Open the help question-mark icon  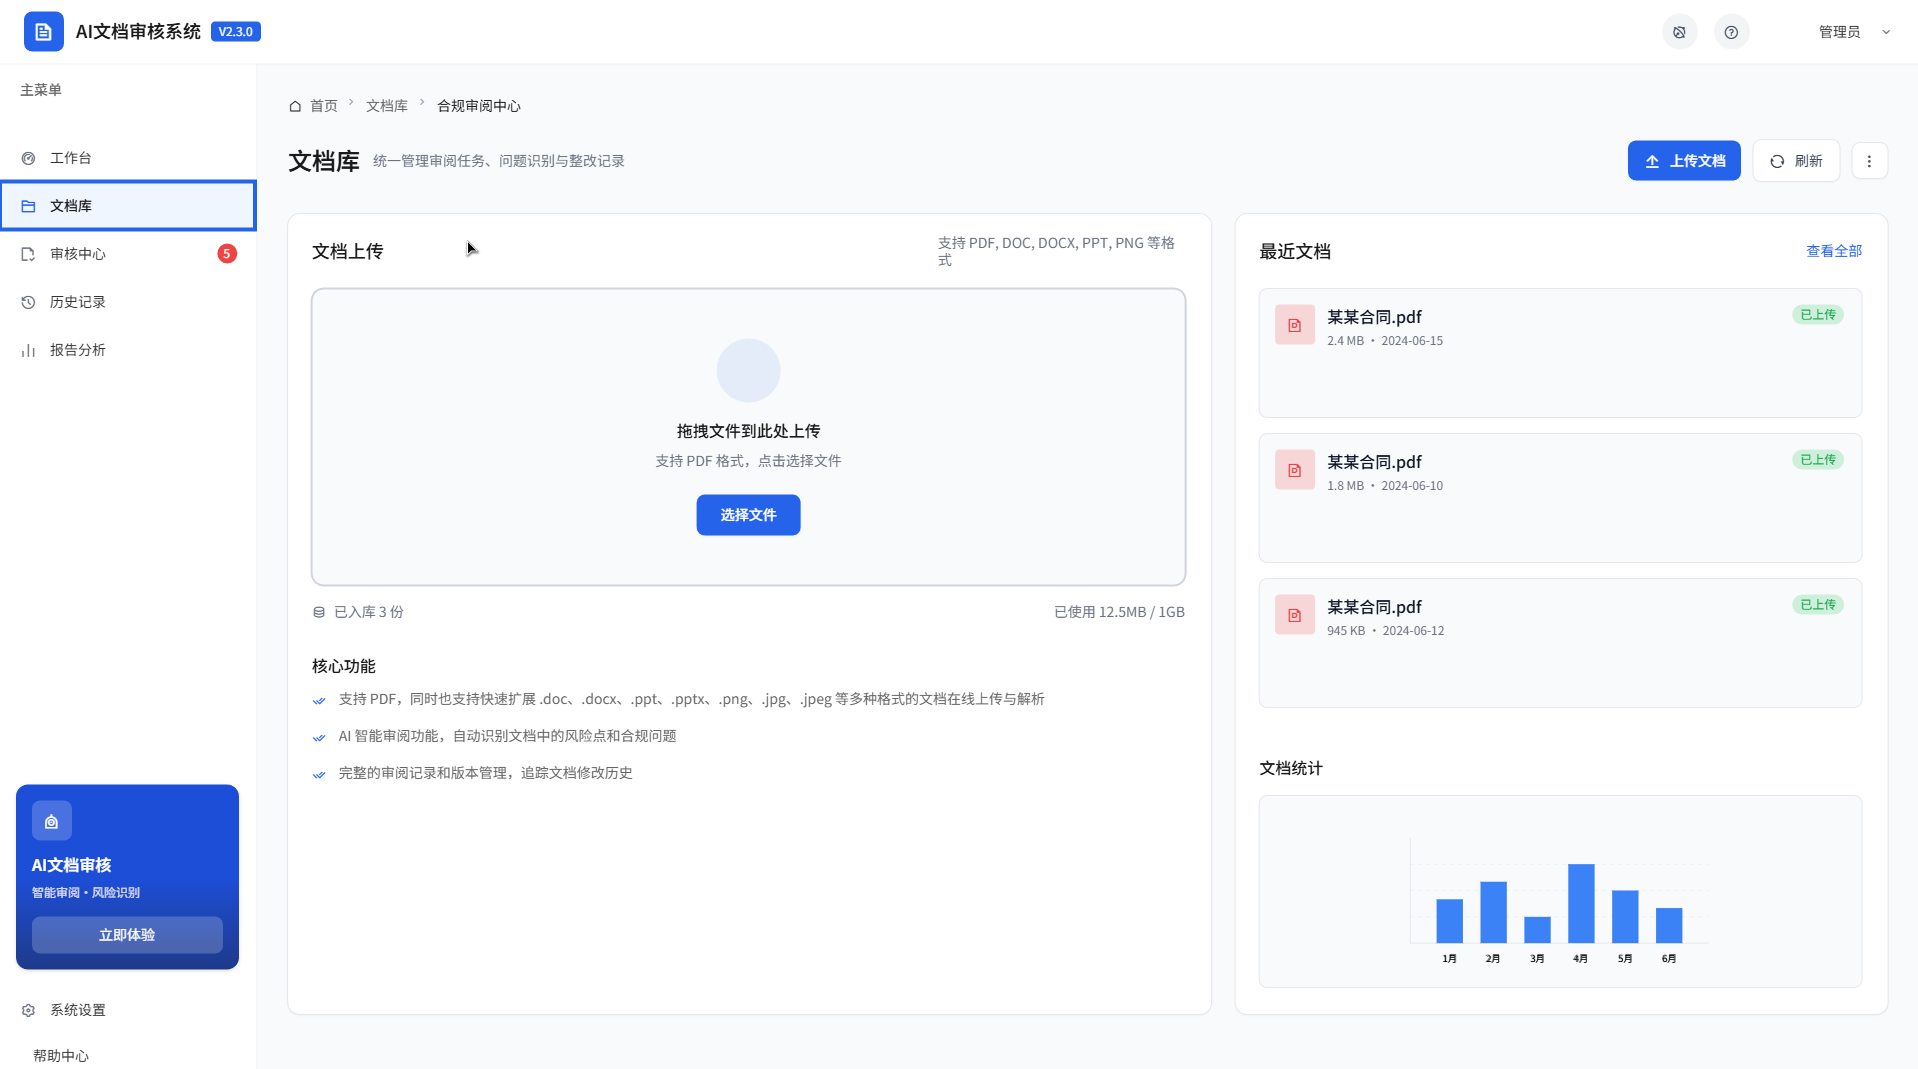(x=1731, y=32)
